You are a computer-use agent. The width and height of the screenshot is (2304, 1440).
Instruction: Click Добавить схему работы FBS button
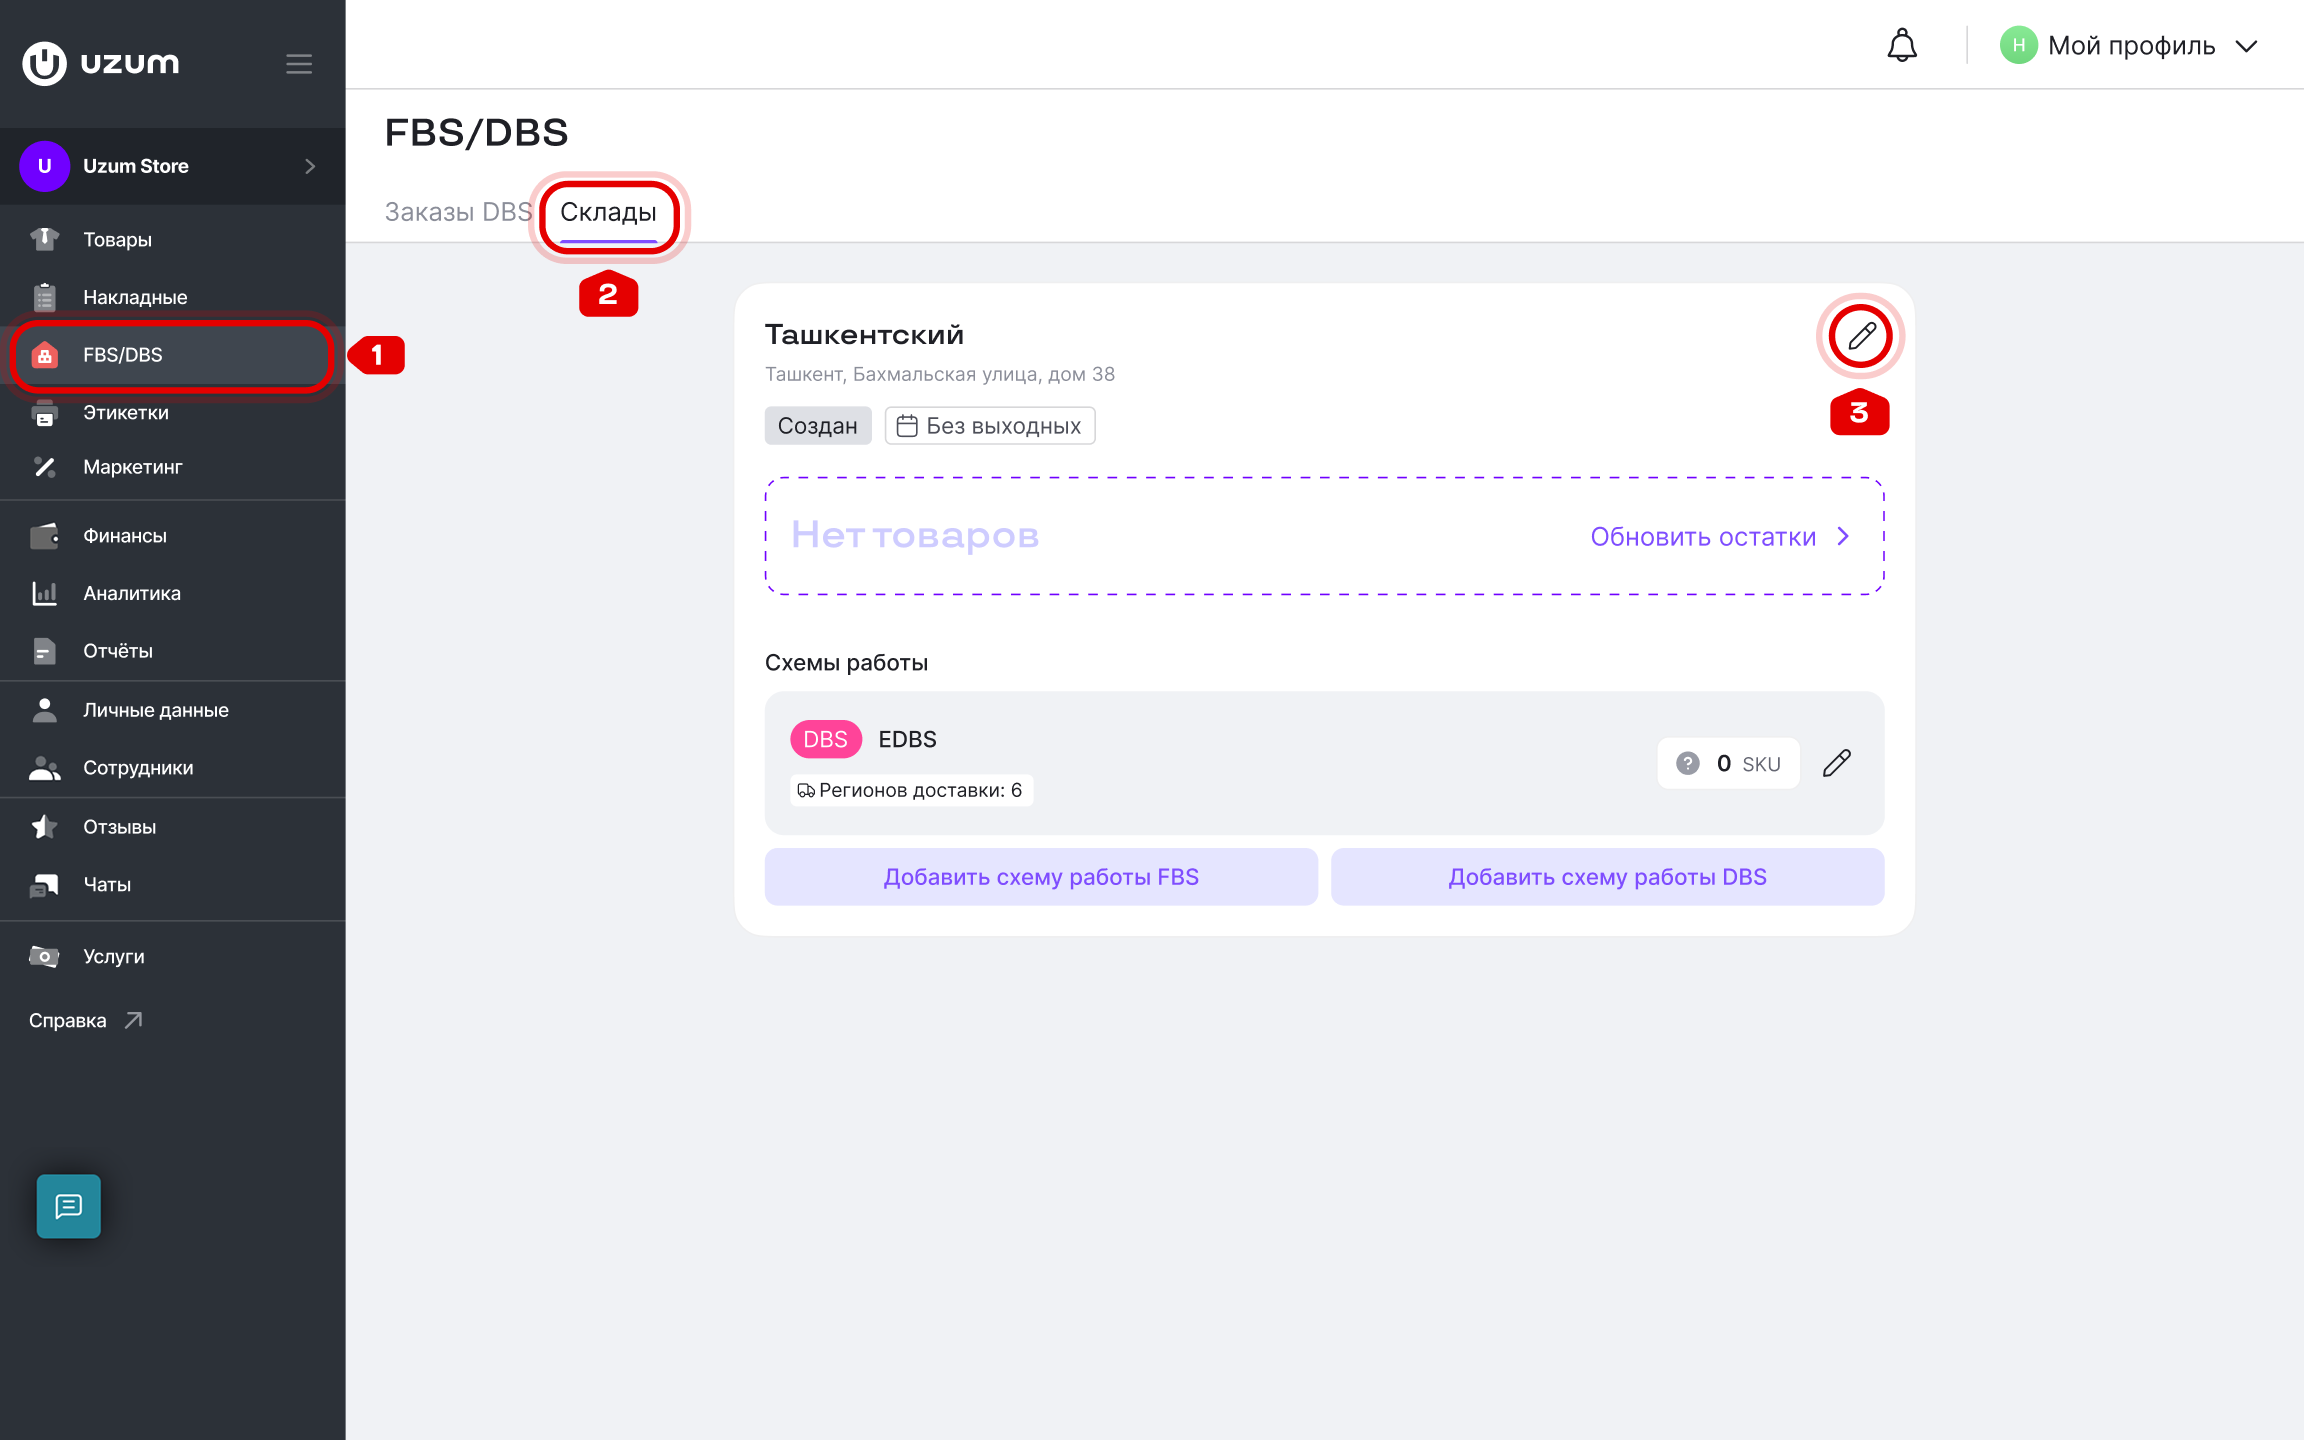[1041, 877]
